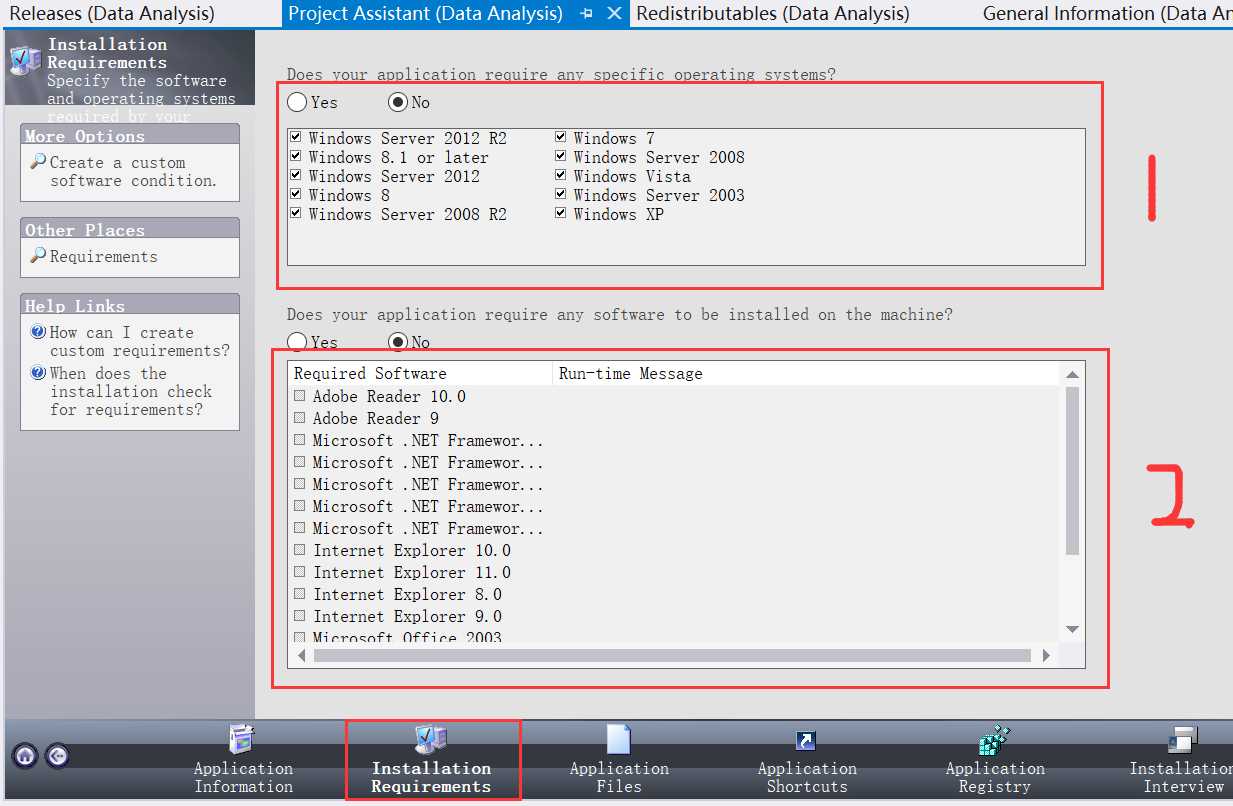
Task: Click the Required Software column header
Action: (420, 373)
